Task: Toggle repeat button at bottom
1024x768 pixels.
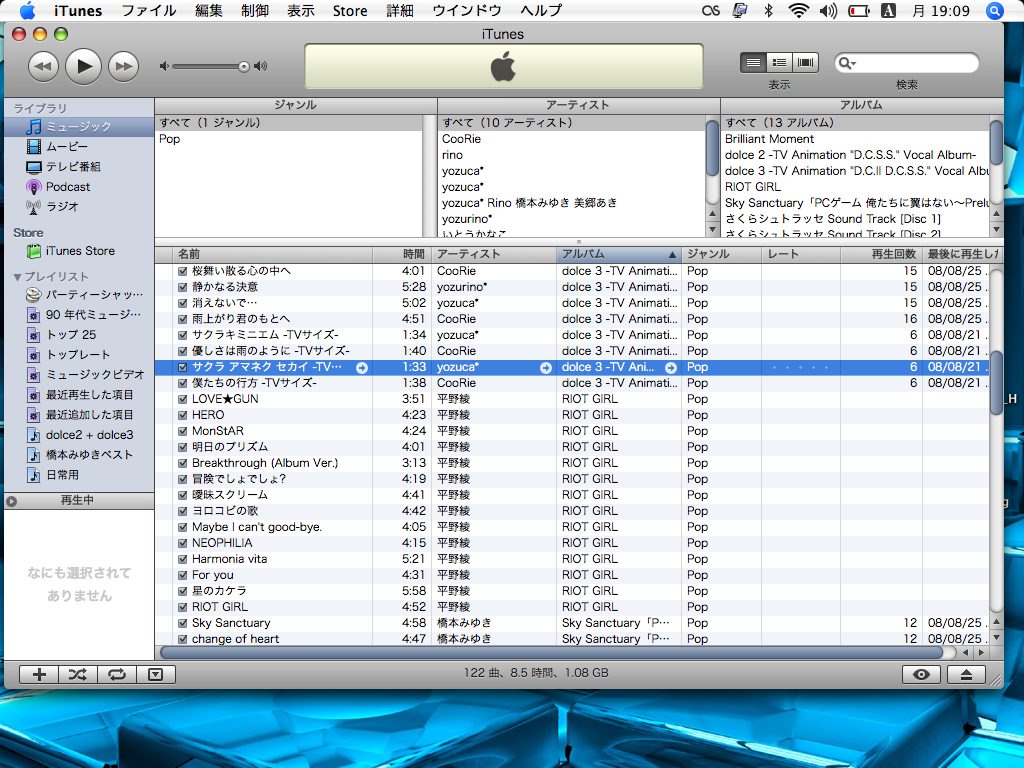Action: pyautogui.click(x=117, y=675)
